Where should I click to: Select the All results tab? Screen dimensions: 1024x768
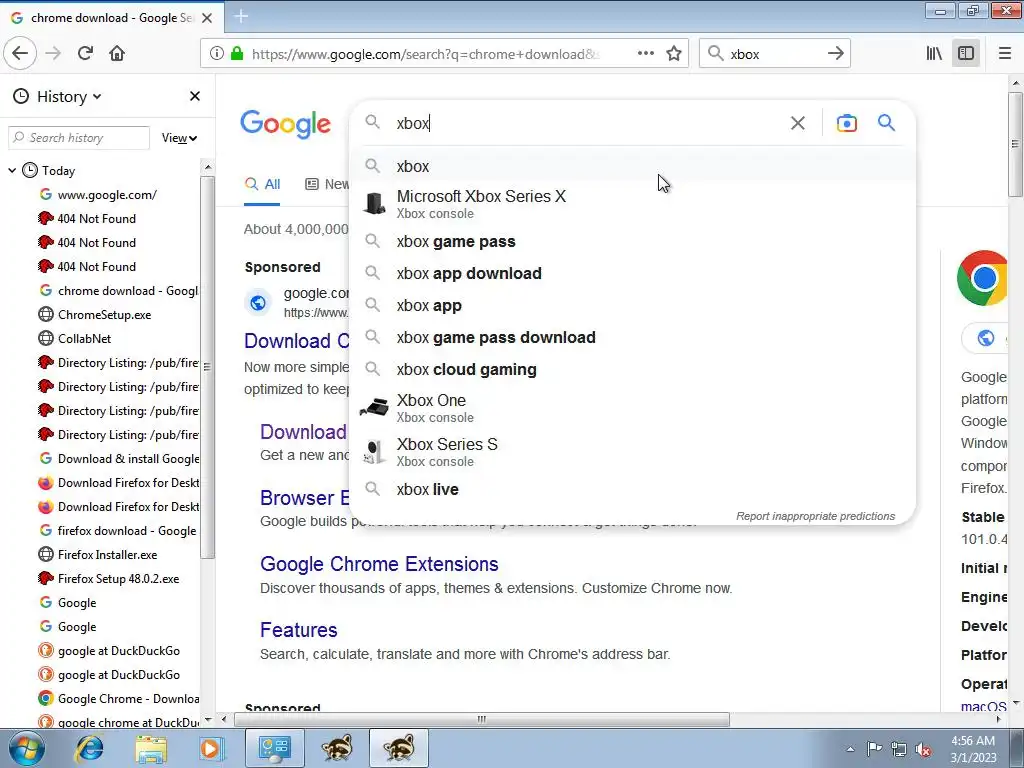click(263, 185)
